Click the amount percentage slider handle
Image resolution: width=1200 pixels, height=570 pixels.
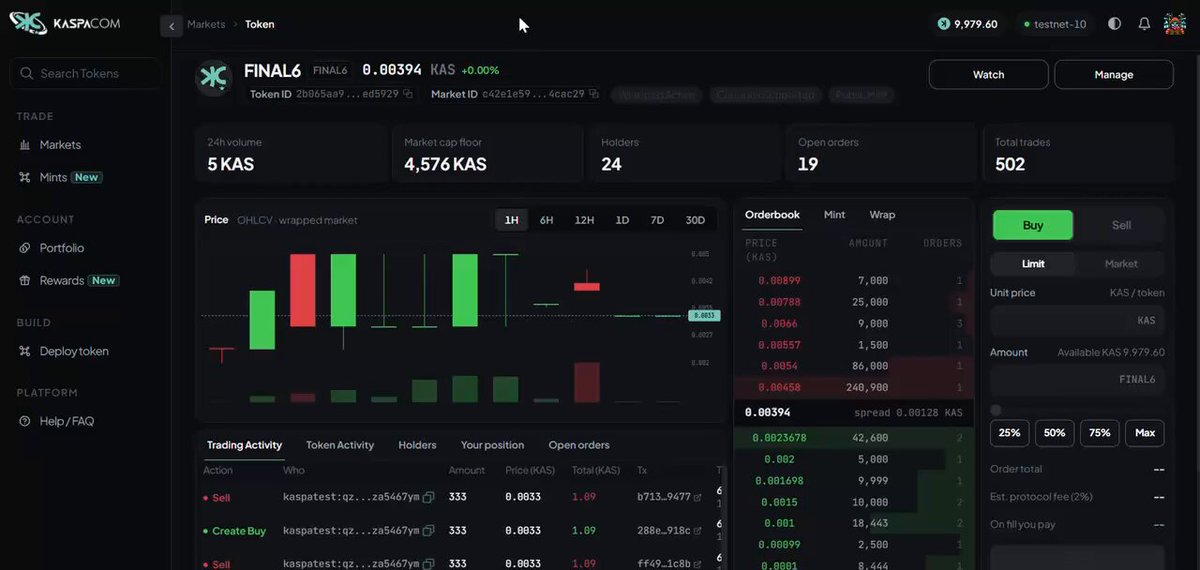coord(995,410)
